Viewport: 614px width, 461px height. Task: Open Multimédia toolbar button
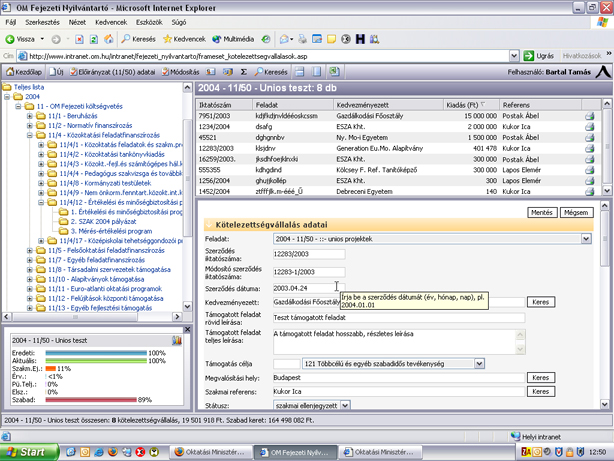[233, 39]
